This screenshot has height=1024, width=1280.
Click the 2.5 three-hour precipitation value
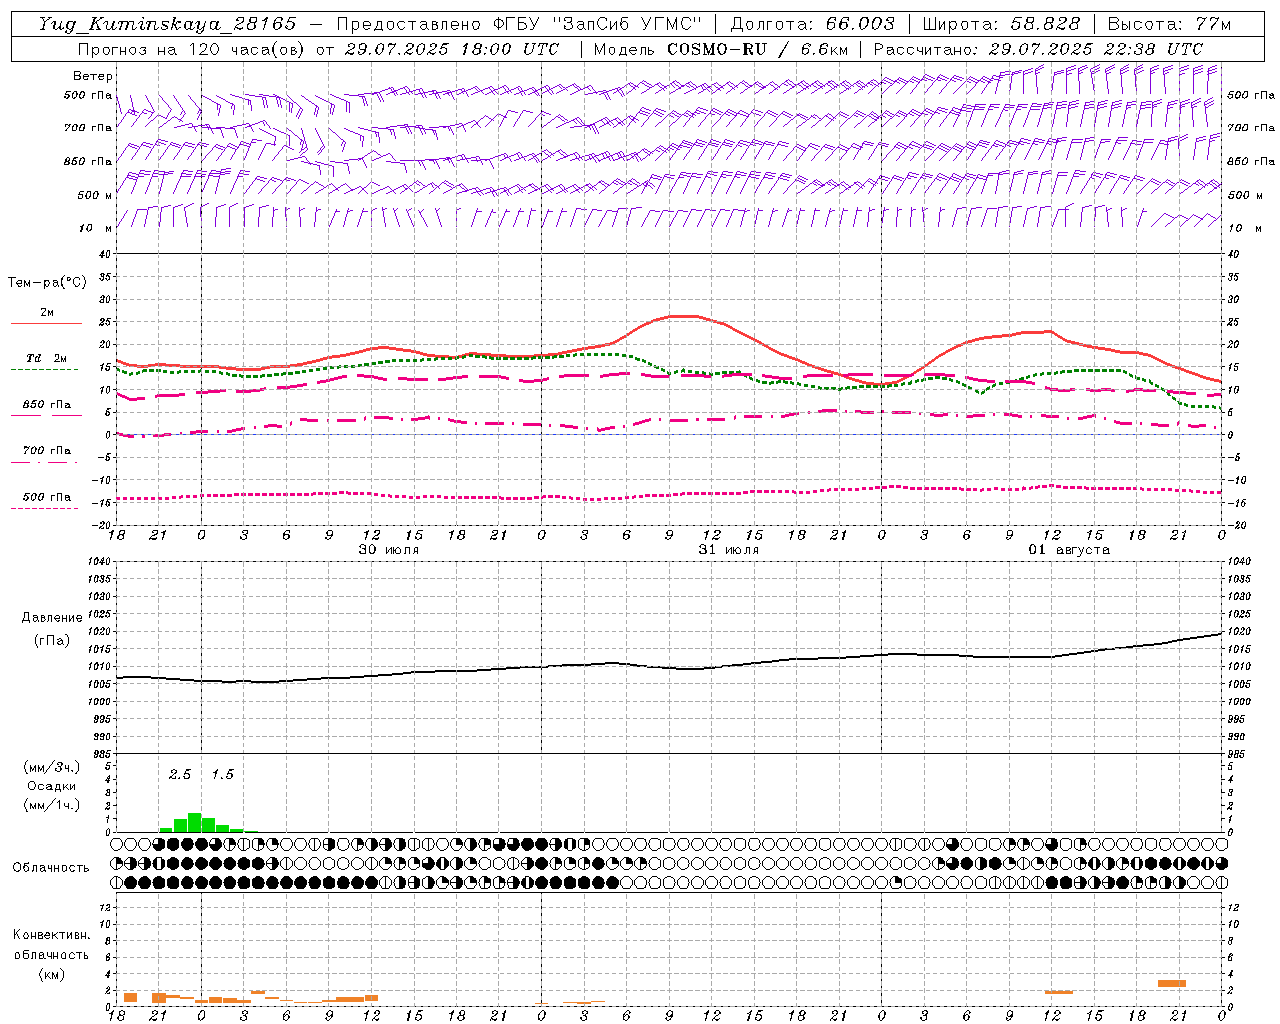click(180, 775)
